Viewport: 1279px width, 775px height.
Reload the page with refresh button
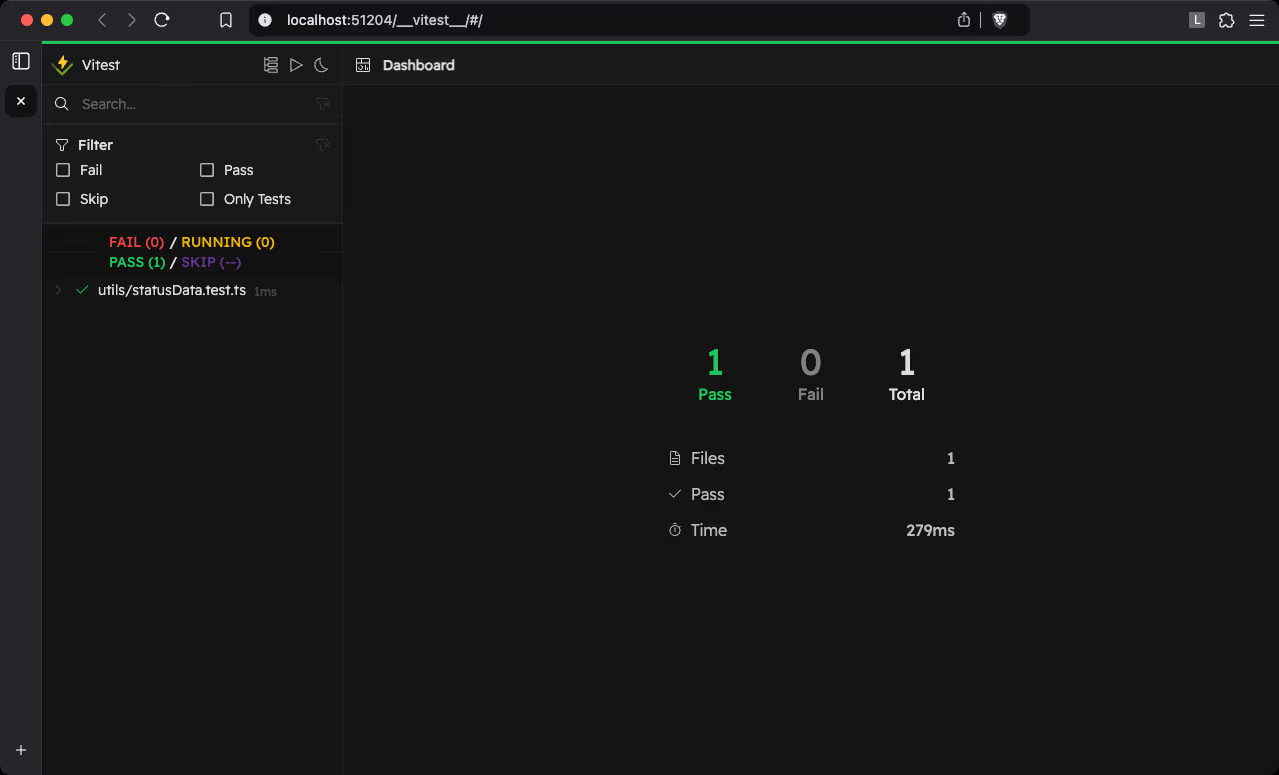click(162, 20)
